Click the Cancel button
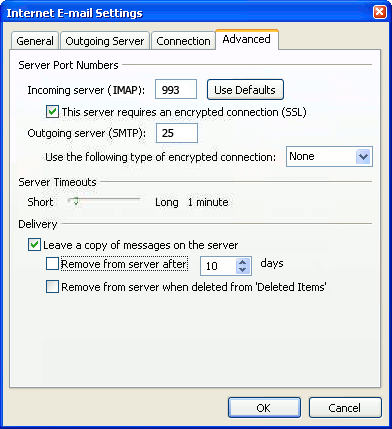The width and height of the screenshot is (392, 429). click(345, 407)
